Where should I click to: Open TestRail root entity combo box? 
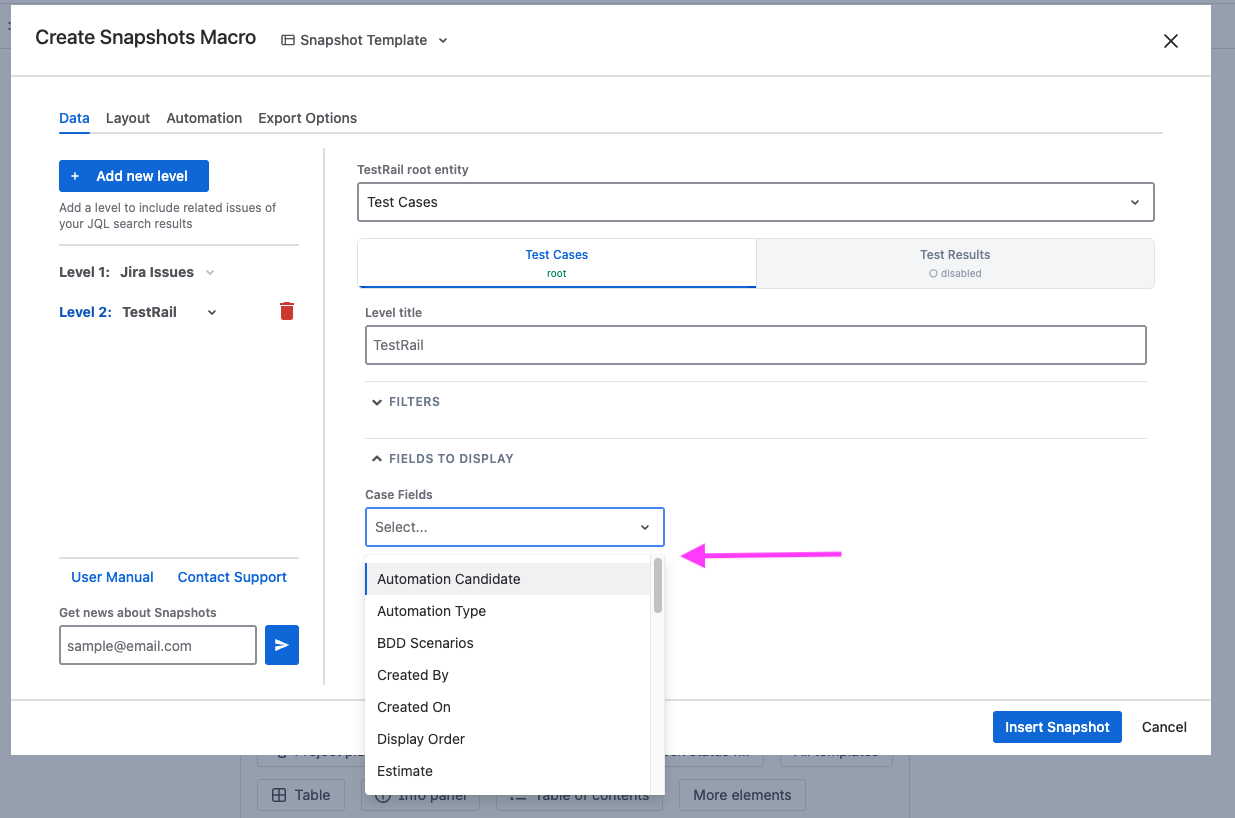(755, 202)
